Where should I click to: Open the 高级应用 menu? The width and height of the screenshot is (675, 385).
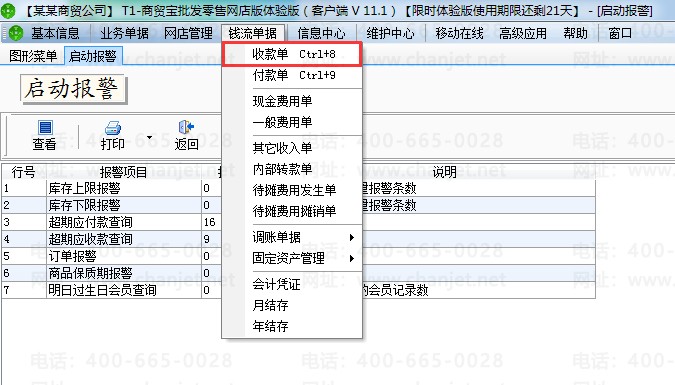coord(523,33)
